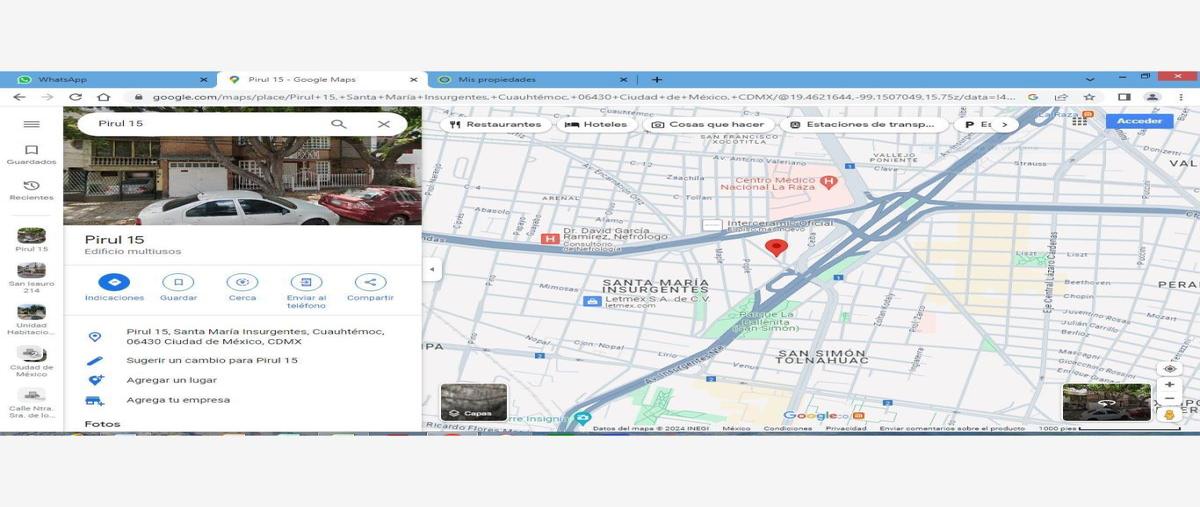Toggle the browser side panel icon
The image size is (1200, 507).
point(1124,97)
